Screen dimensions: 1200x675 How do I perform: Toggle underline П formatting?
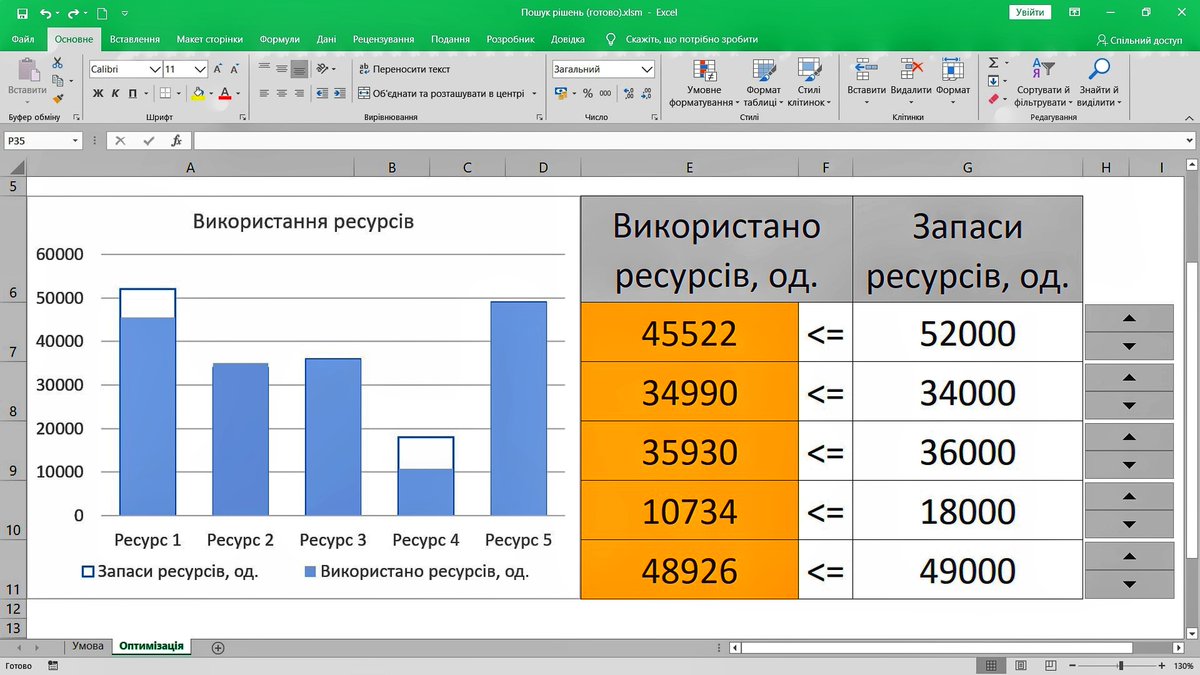[x=132, y=93]
